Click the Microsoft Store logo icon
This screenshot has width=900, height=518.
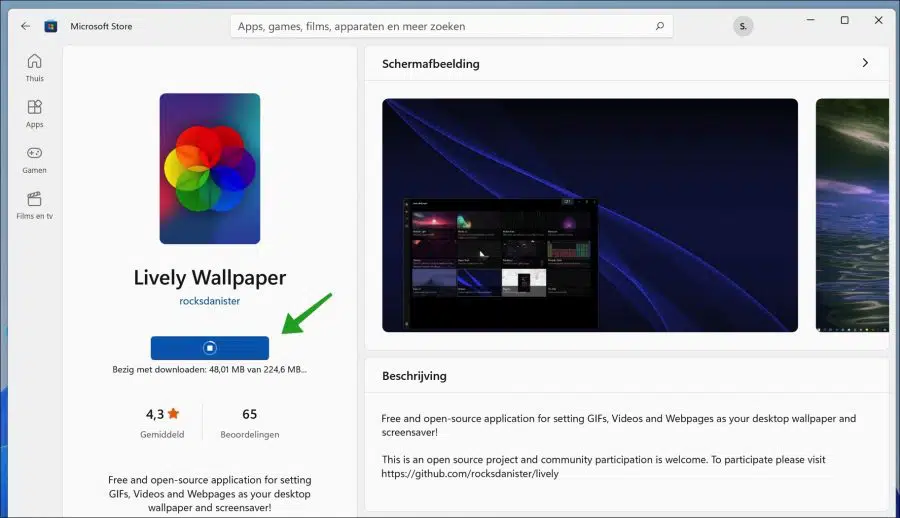[x=51, y=26]
